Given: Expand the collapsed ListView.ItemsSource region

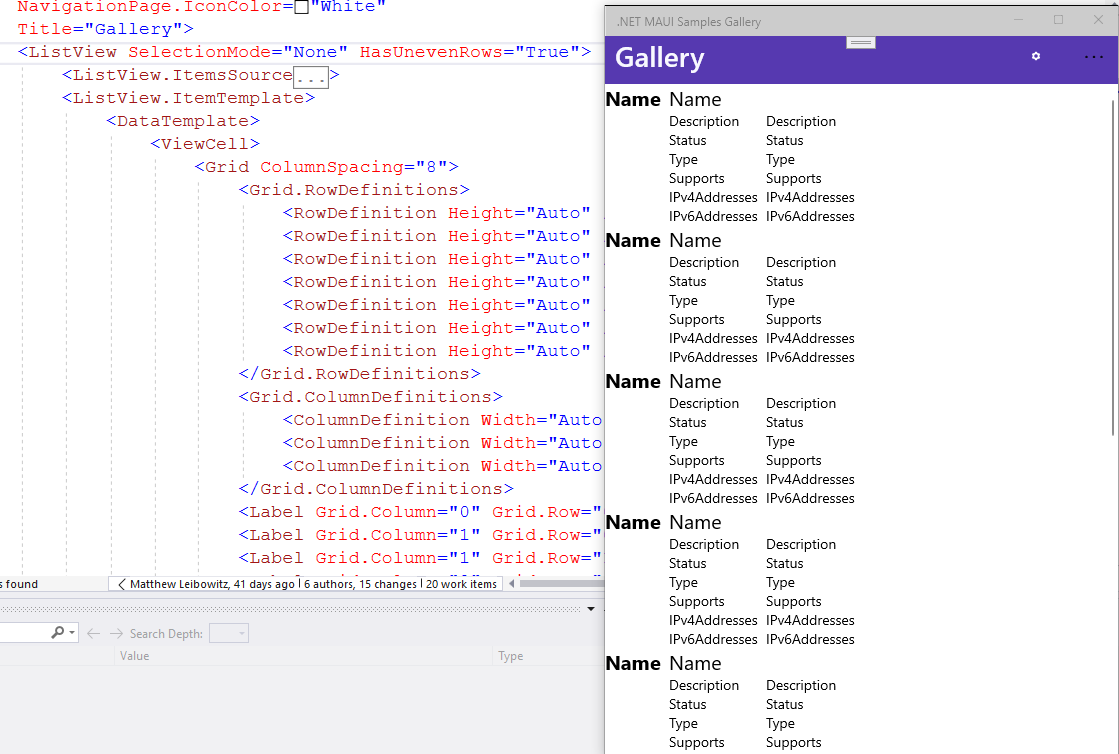Looking at the screenshot, I should point(309,75).
